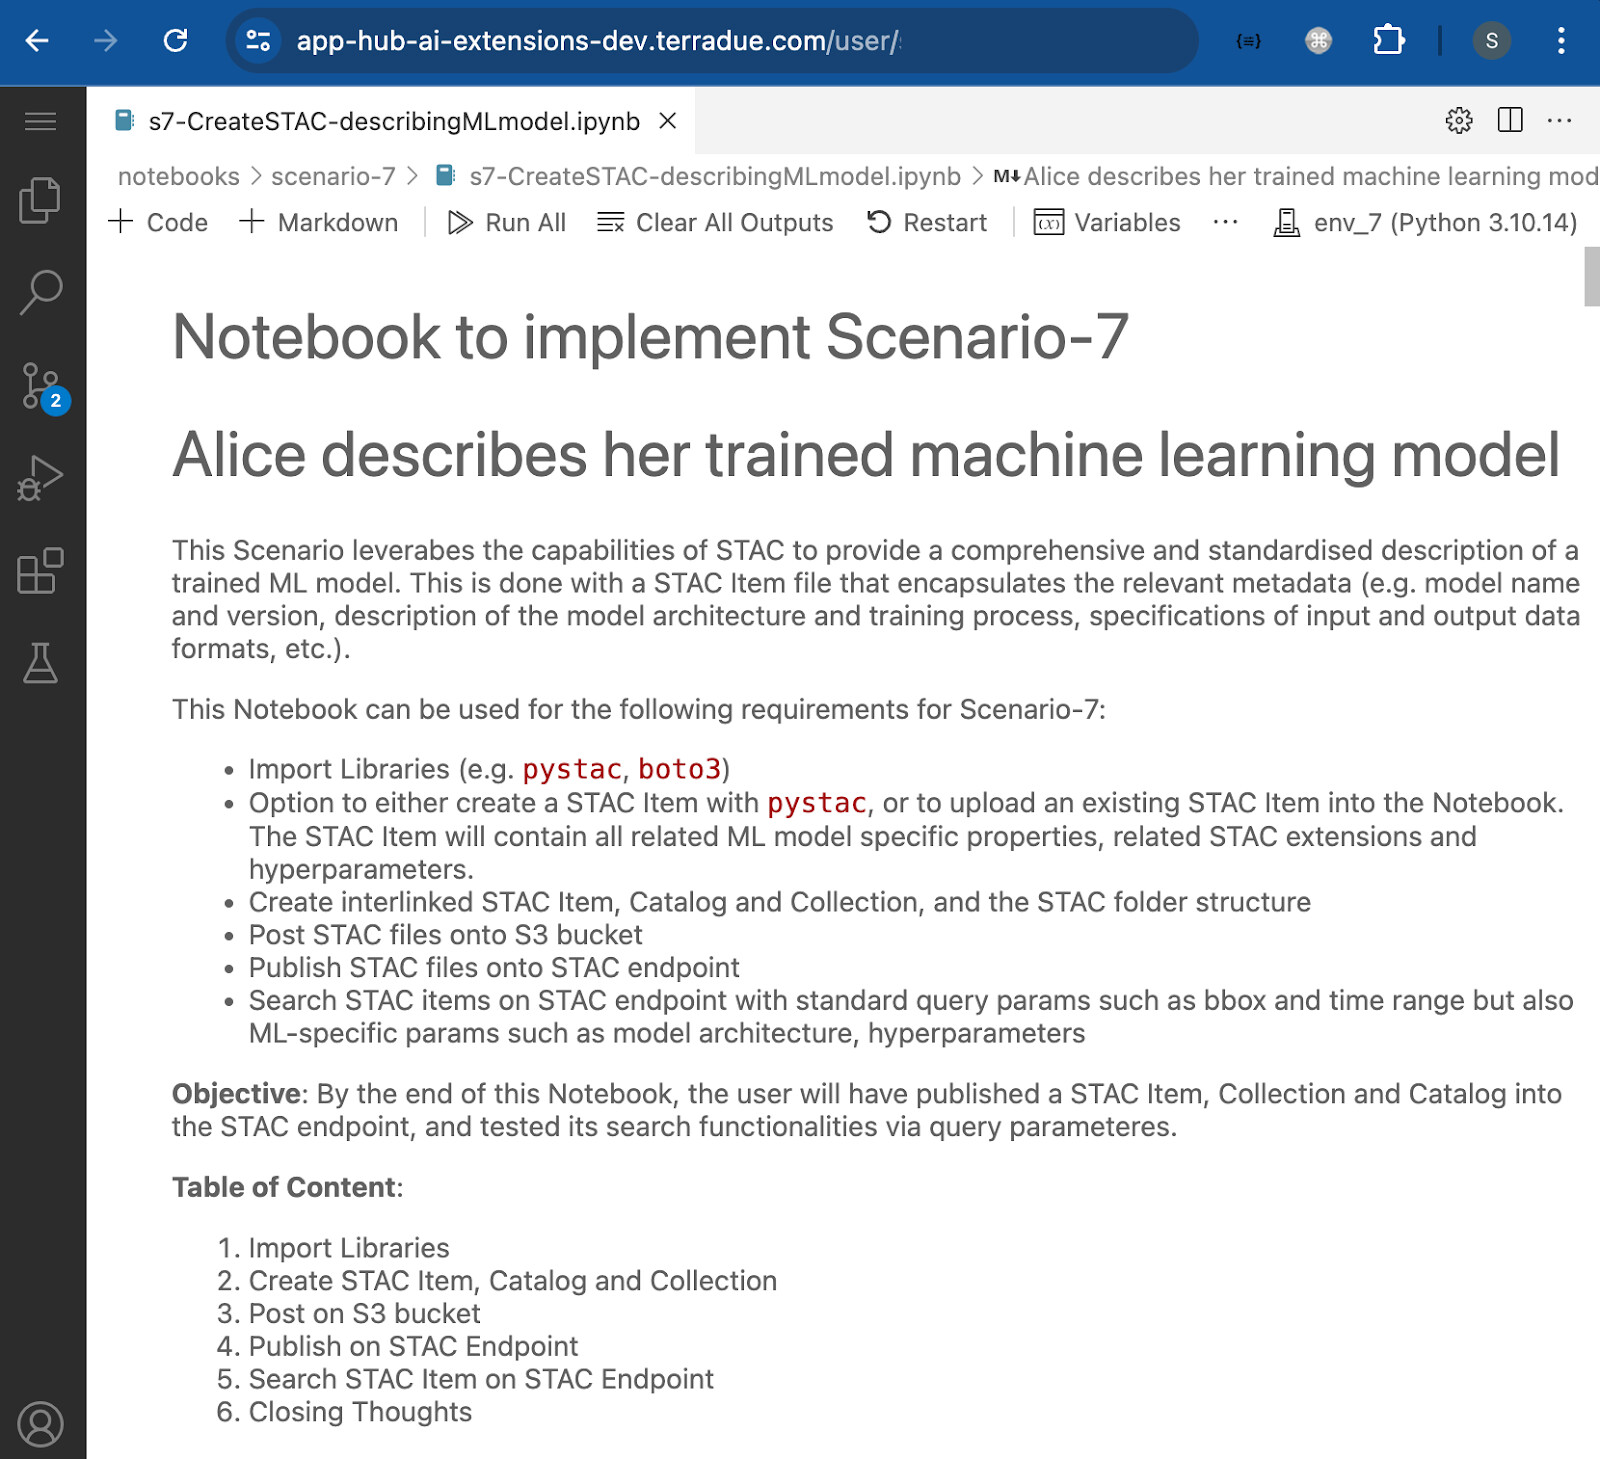Click scenario-7 in the breadcrumb path

pos(333,176)
